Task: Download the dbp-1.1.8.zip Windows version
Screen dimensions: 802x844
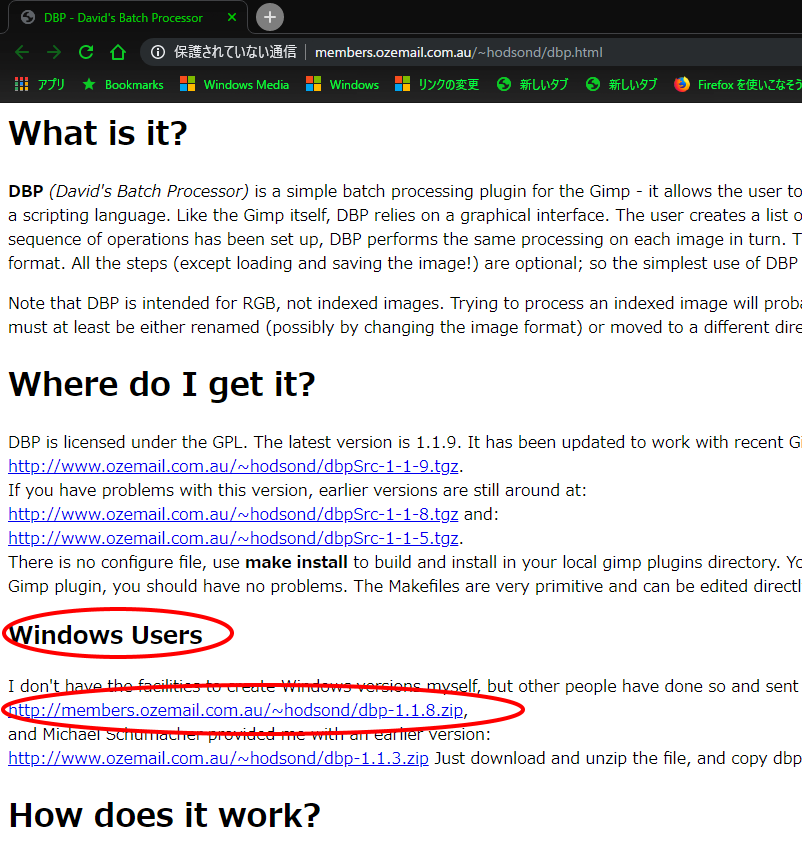Action: 236,711
